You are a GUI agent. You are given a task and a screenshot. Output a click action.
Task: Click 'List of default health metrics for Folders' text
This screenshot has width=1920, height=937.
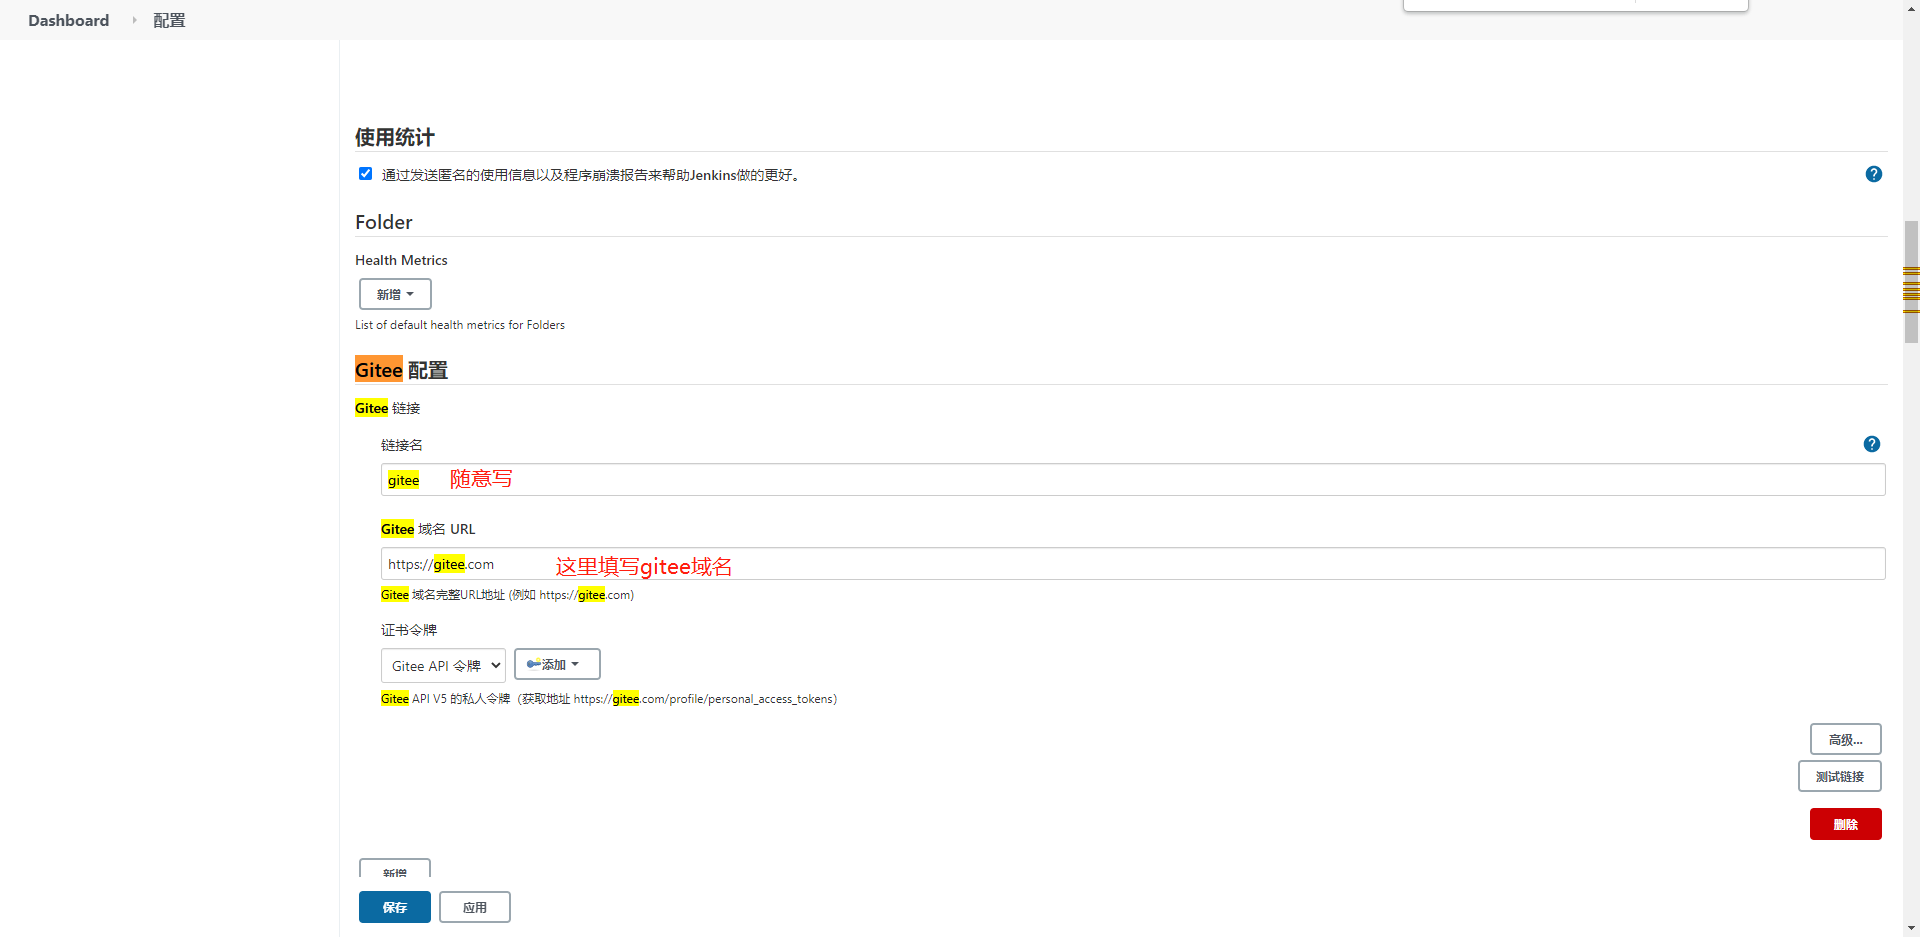click(460, 325)
